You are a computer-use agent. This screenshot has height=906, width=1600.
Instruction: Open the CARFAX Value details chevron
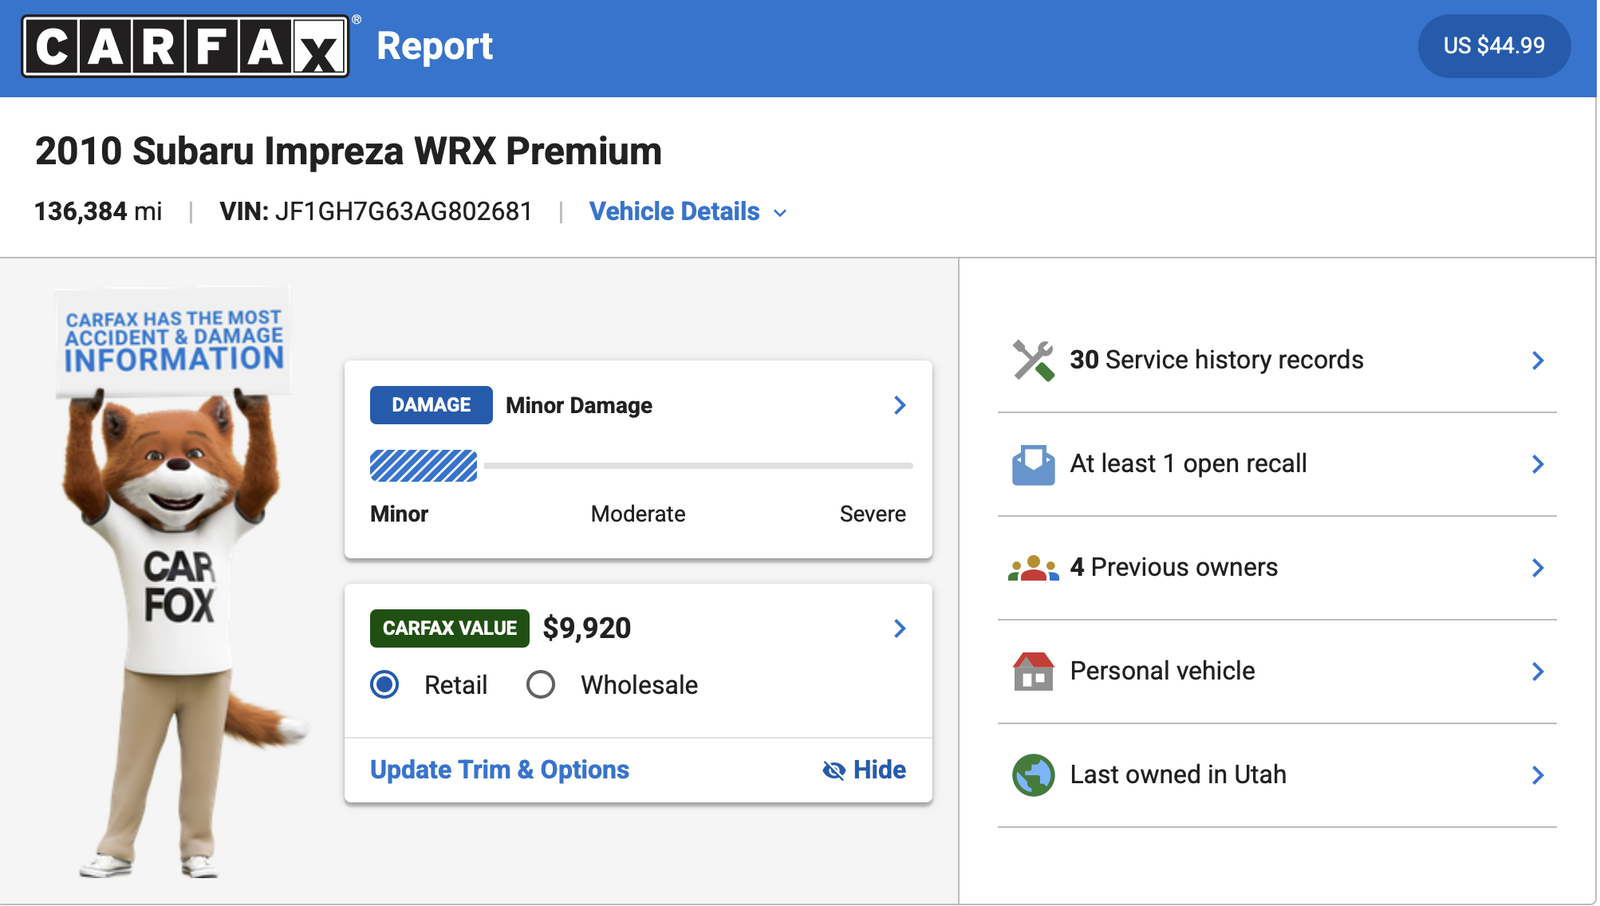tap(899, 628)
